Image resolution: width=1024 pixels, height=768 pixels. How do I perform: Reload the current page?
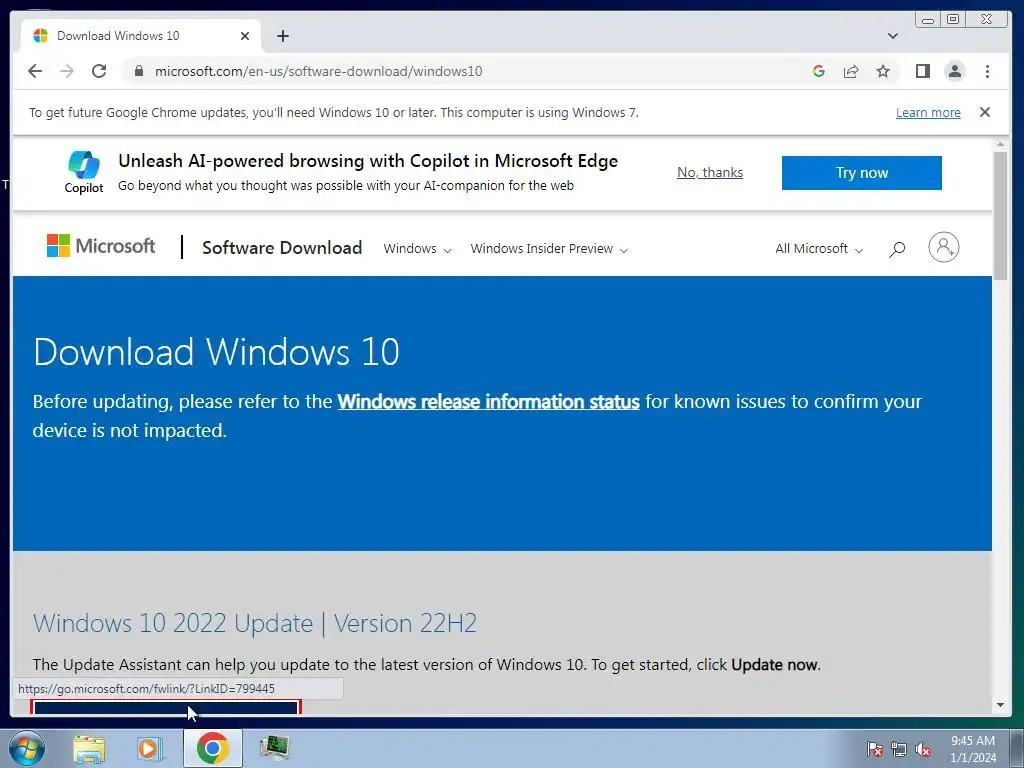[x=99, y=71]
